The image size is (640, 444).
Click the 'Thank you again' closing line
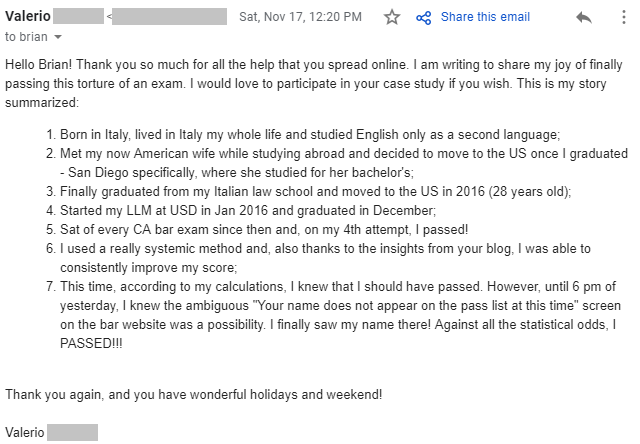click(x=193, y=395)
